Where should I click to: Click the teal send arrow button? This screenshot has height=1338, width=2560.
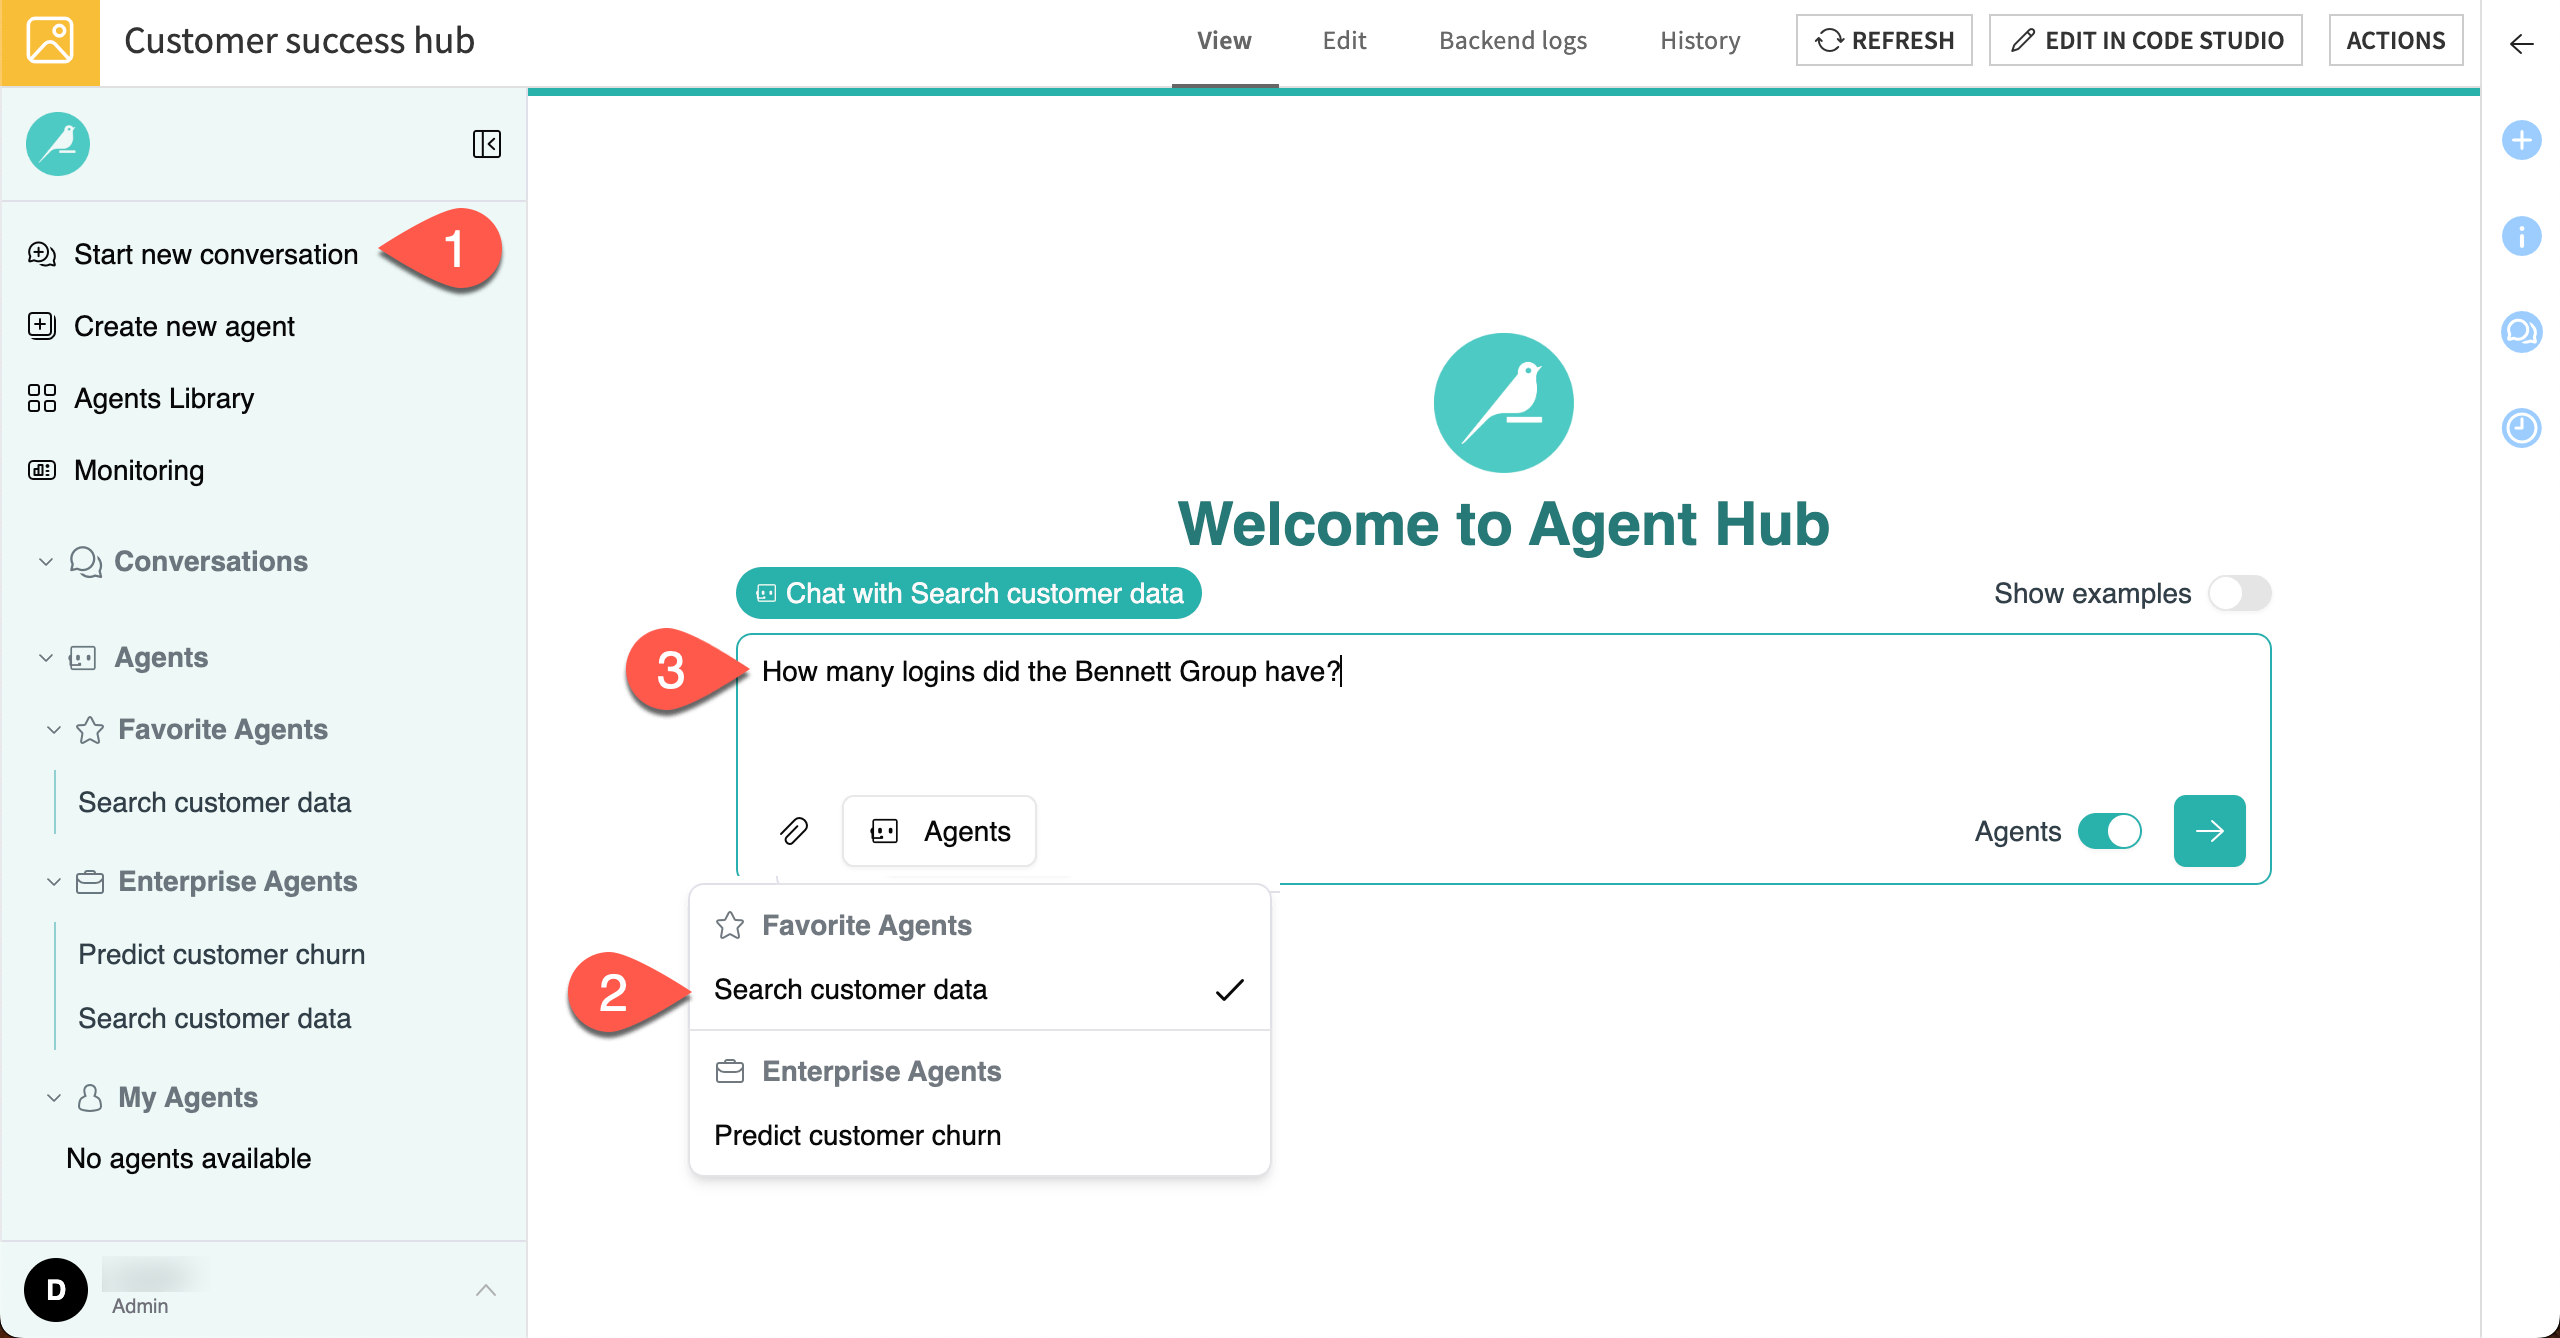[x=2210, y=831]
